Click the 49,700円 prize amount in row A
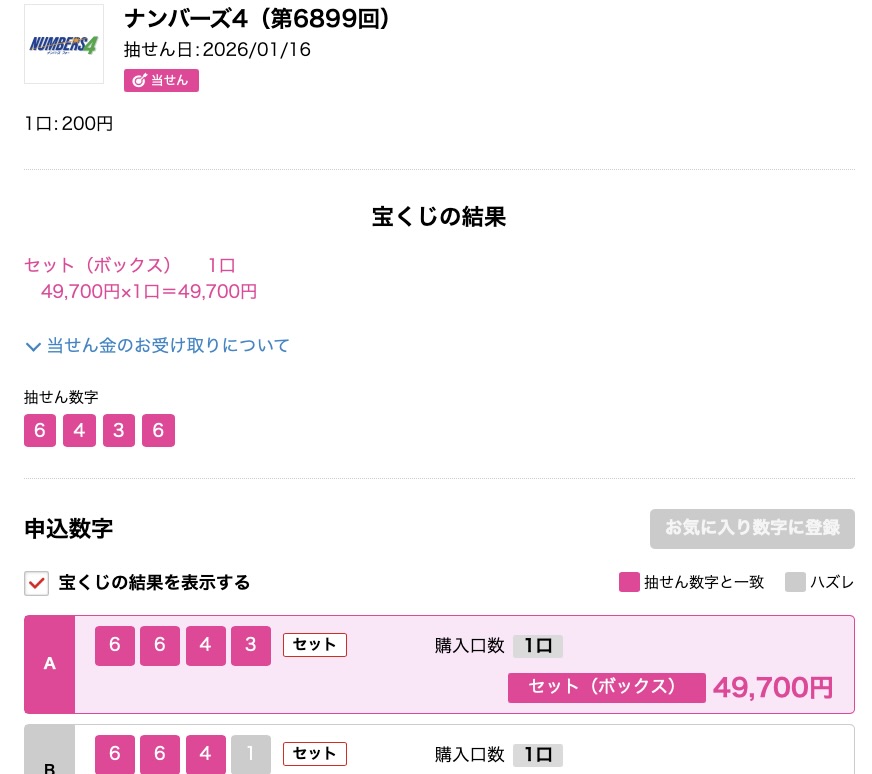The height and width of the screenshot is (774, 872). pyautogui.click(x=772, y=687)
